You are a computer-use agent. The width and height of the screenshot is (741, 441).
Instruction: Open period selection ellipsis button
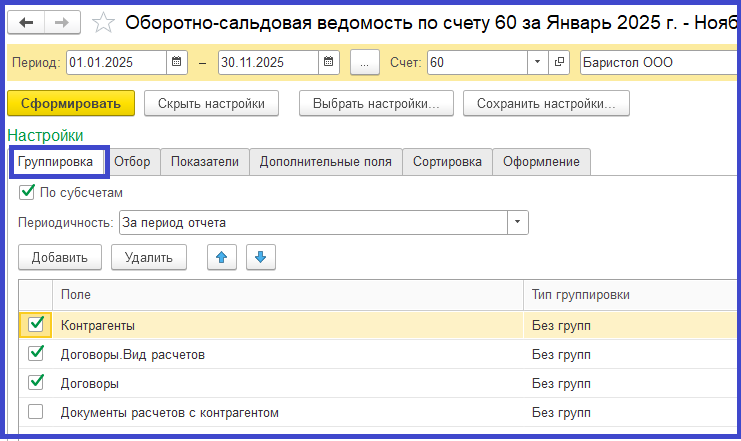click(x=364, y=62)
